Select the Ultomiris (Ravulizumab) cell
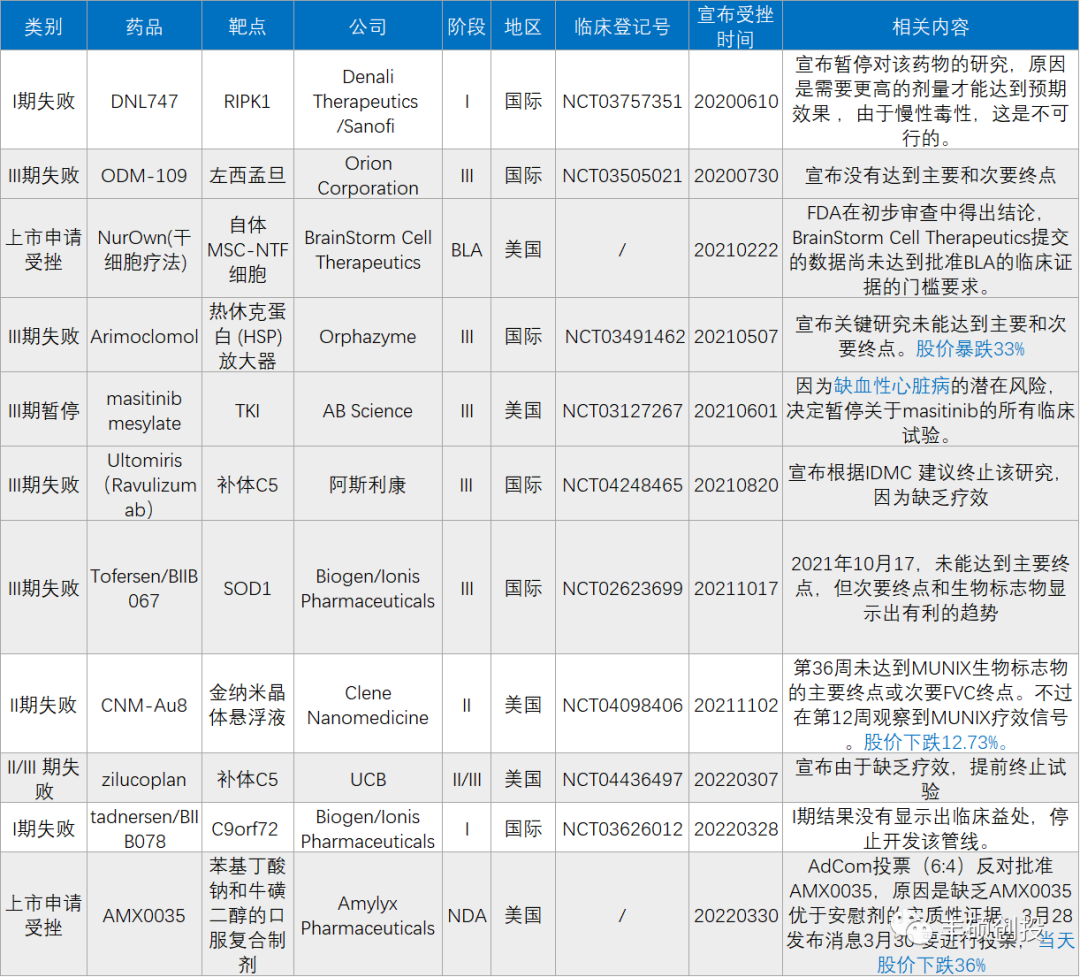The height and width of the screenshot is (977, 1080). [x=145, y=484]
